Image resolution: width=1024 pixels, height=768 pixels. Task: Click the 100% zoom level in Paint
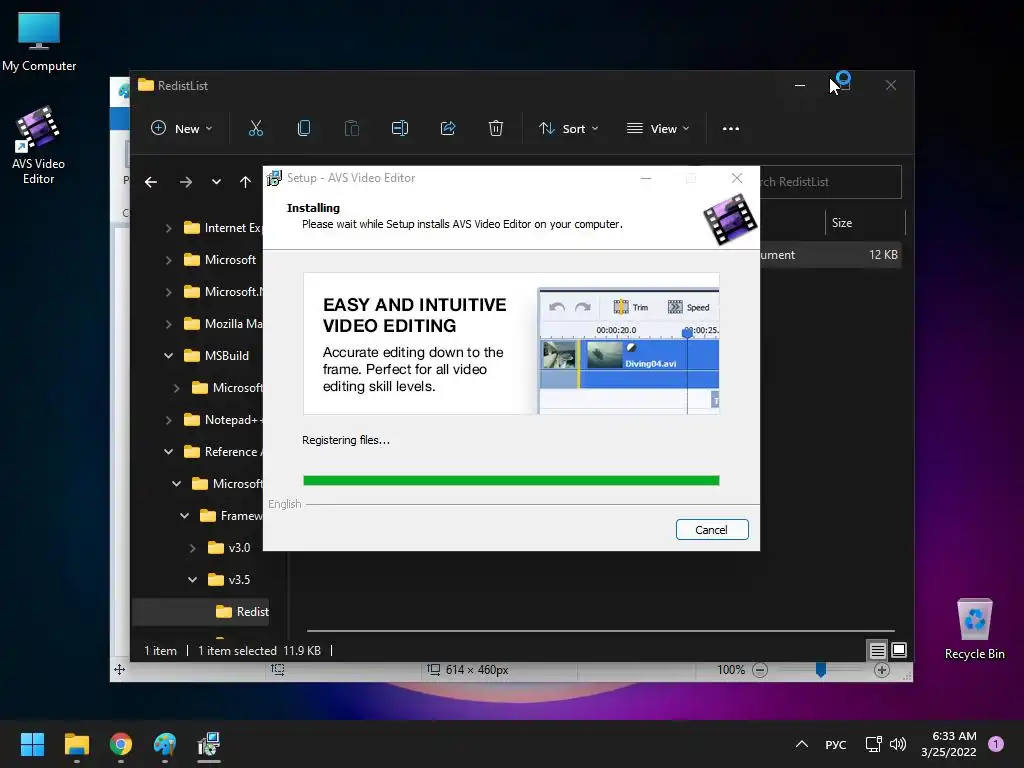click(731, 670)
